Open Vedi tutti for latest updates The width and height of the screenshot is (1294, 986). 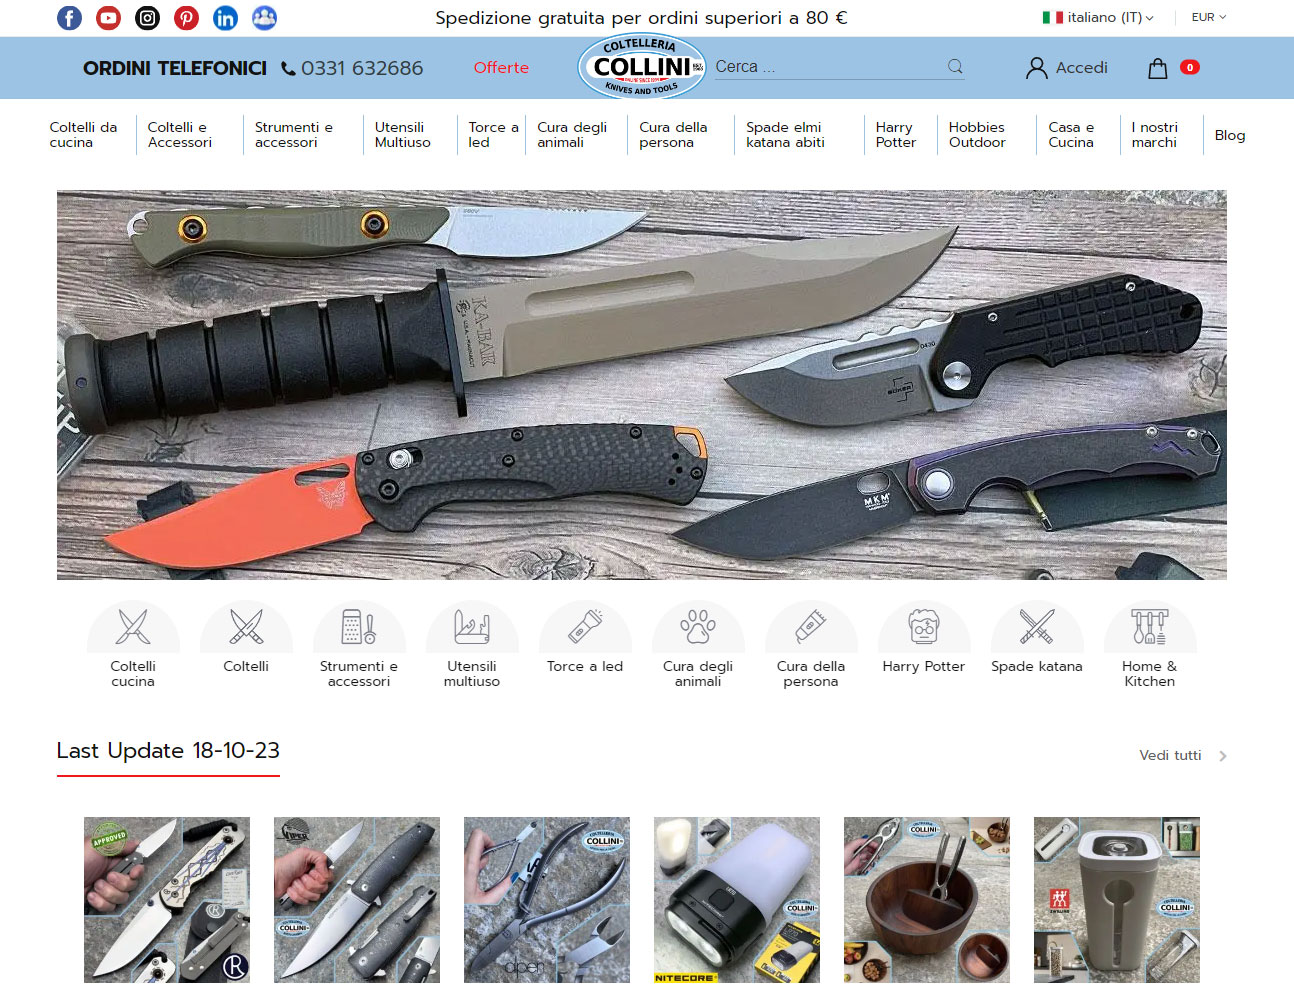click(1170, 755)
